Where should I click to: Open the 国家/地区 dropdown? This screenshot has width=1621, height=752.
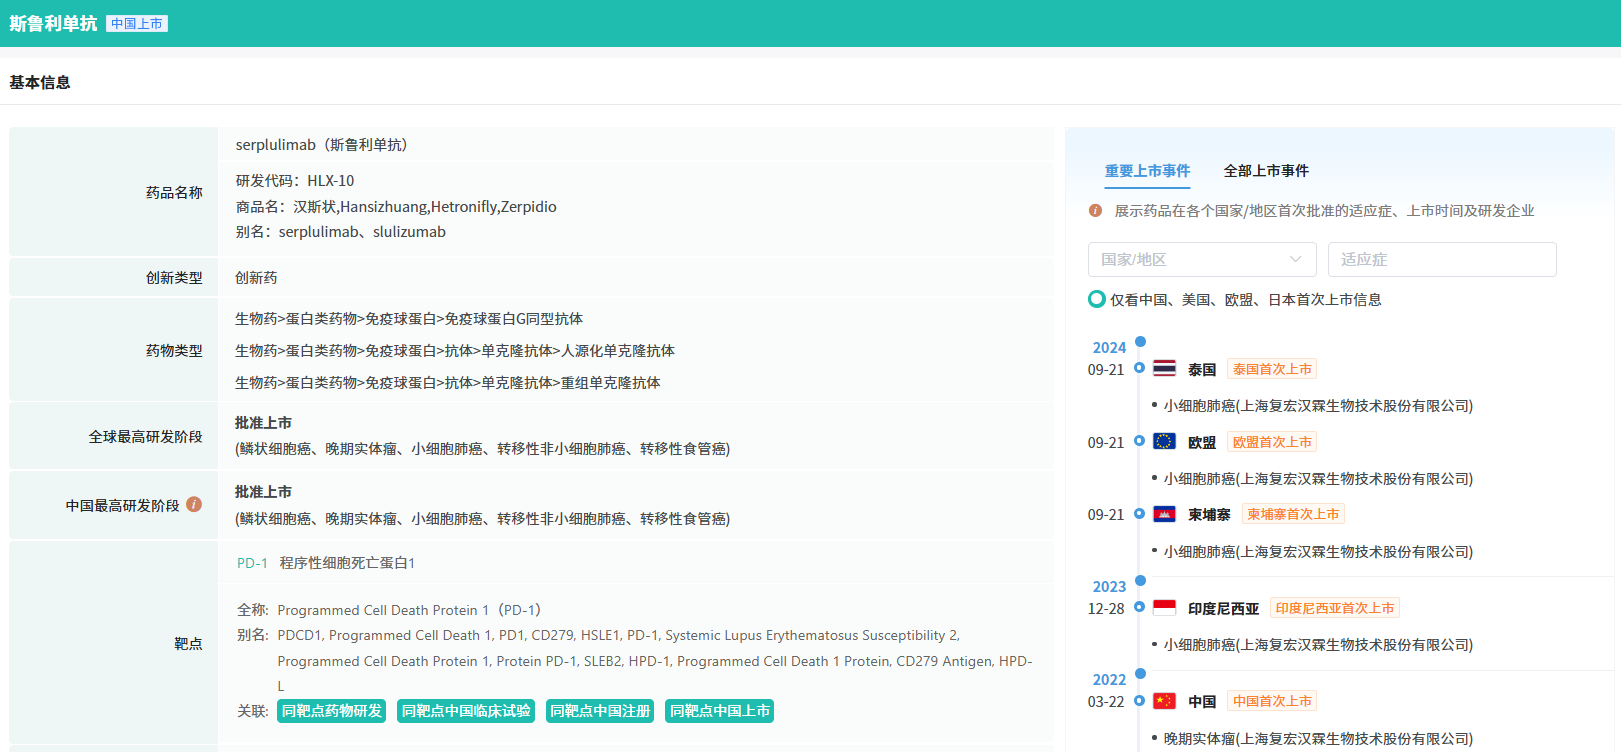(1201, 259)
